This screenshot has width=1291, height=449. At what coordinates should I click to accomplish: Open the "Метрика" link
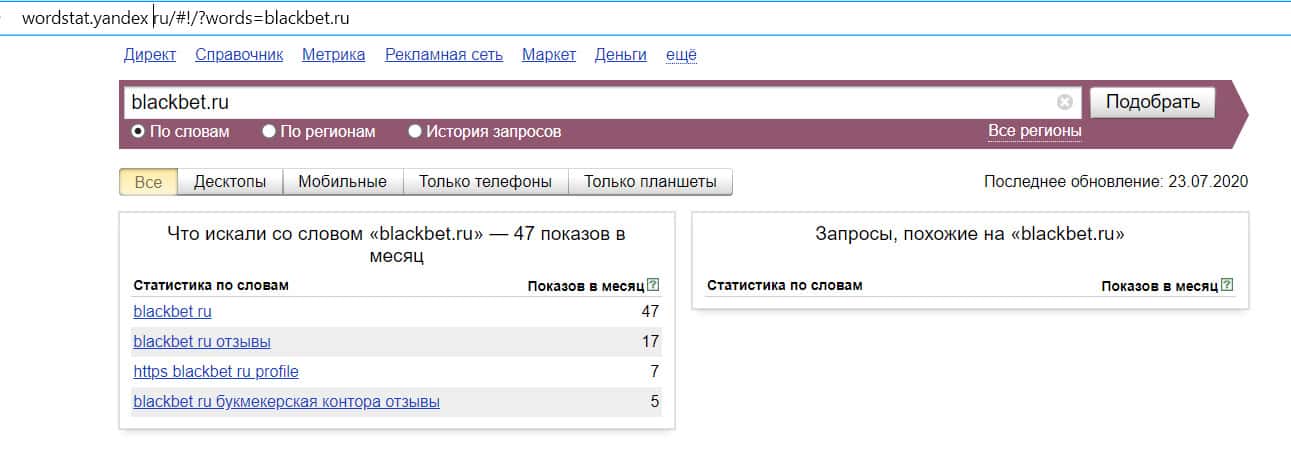(334, 55)
